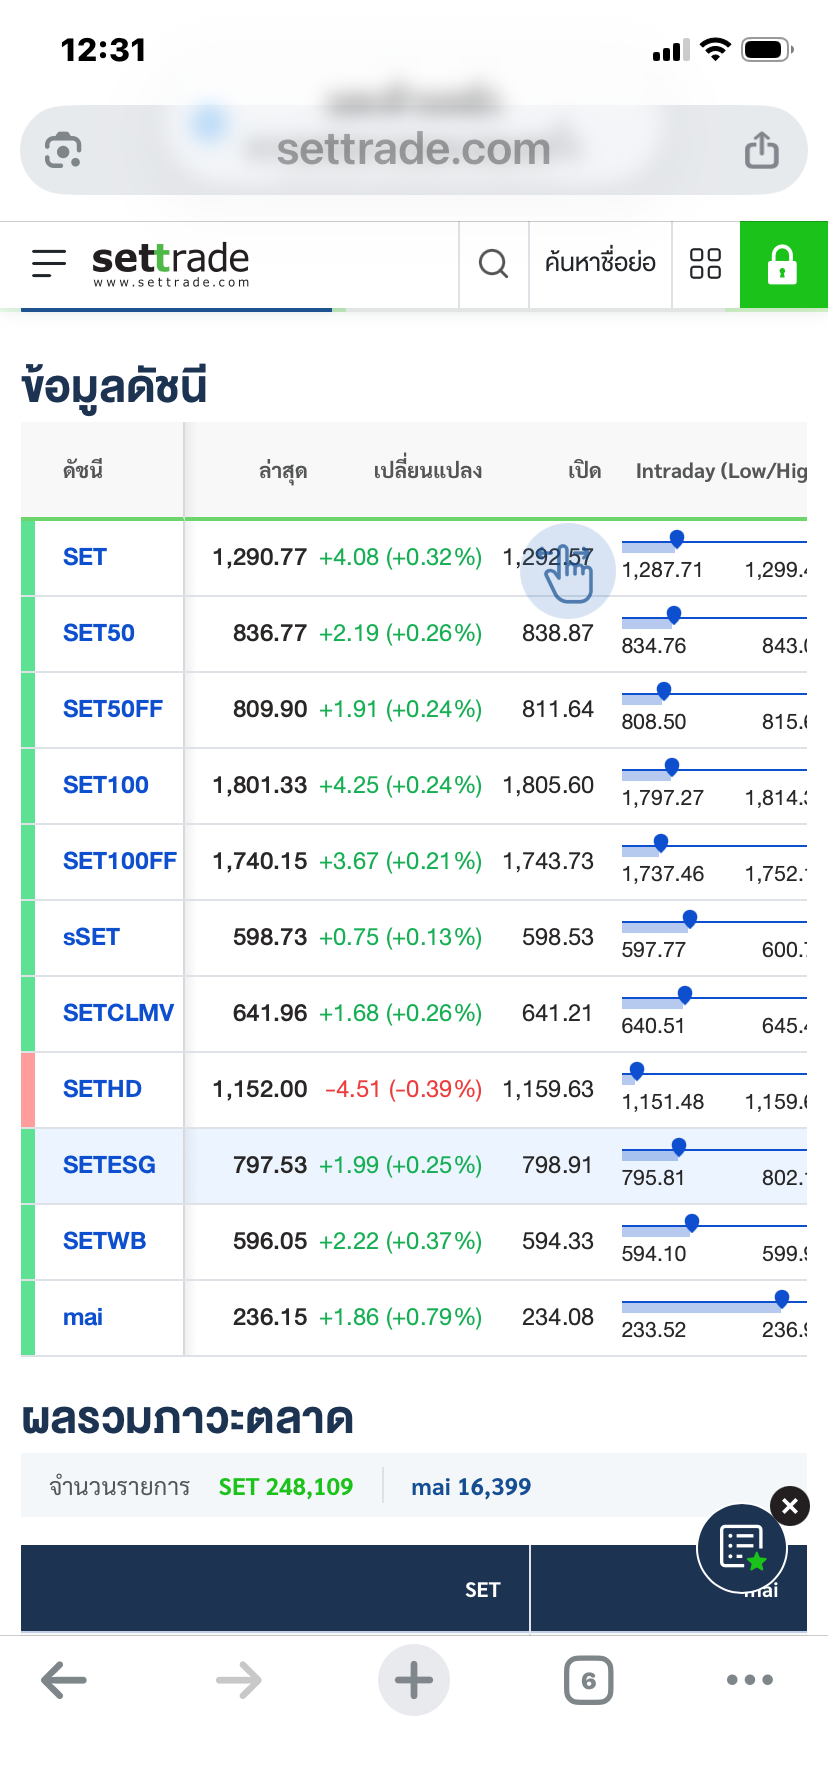828x1792 pixels.
Task: Open browser three-dots more menu
Action: coord(750,1680)
